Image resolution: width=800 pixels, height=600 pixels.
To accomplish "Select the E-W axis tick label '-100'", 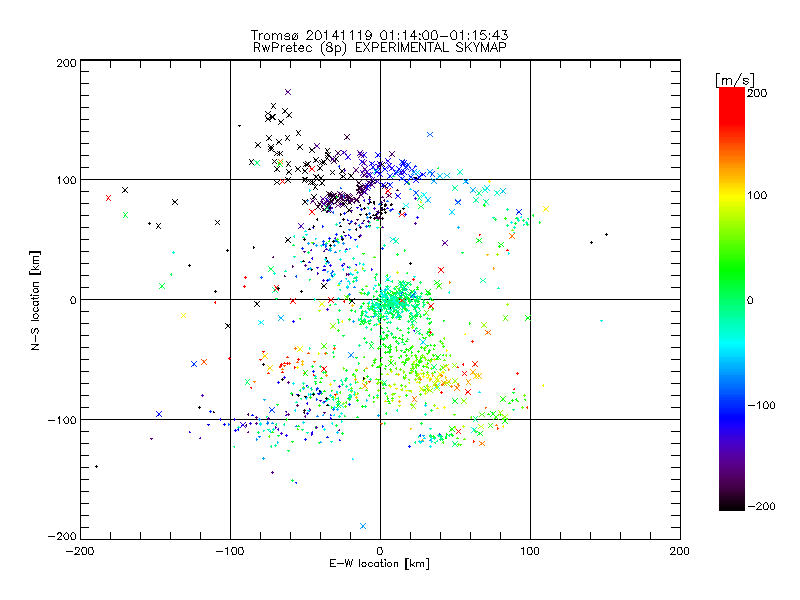I will click(230, 551).
